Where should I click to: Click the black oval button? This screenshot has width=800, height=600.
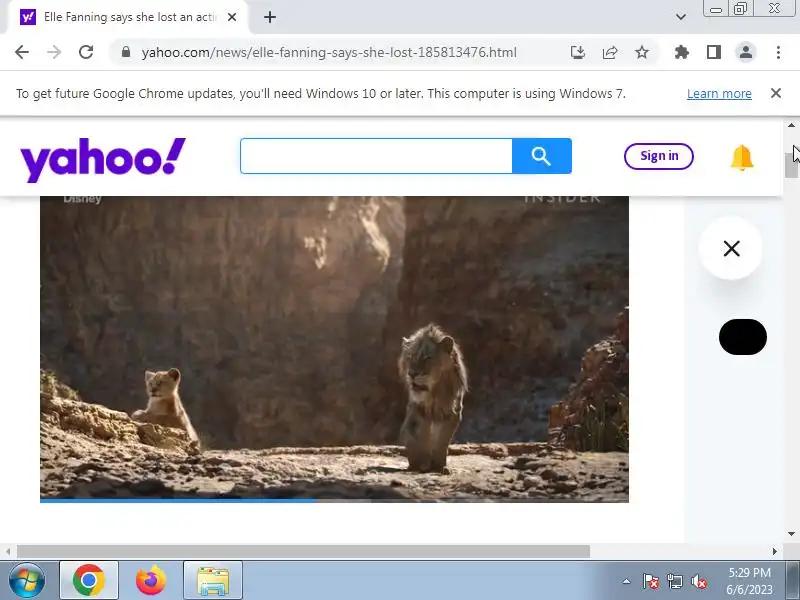point(742,337)
